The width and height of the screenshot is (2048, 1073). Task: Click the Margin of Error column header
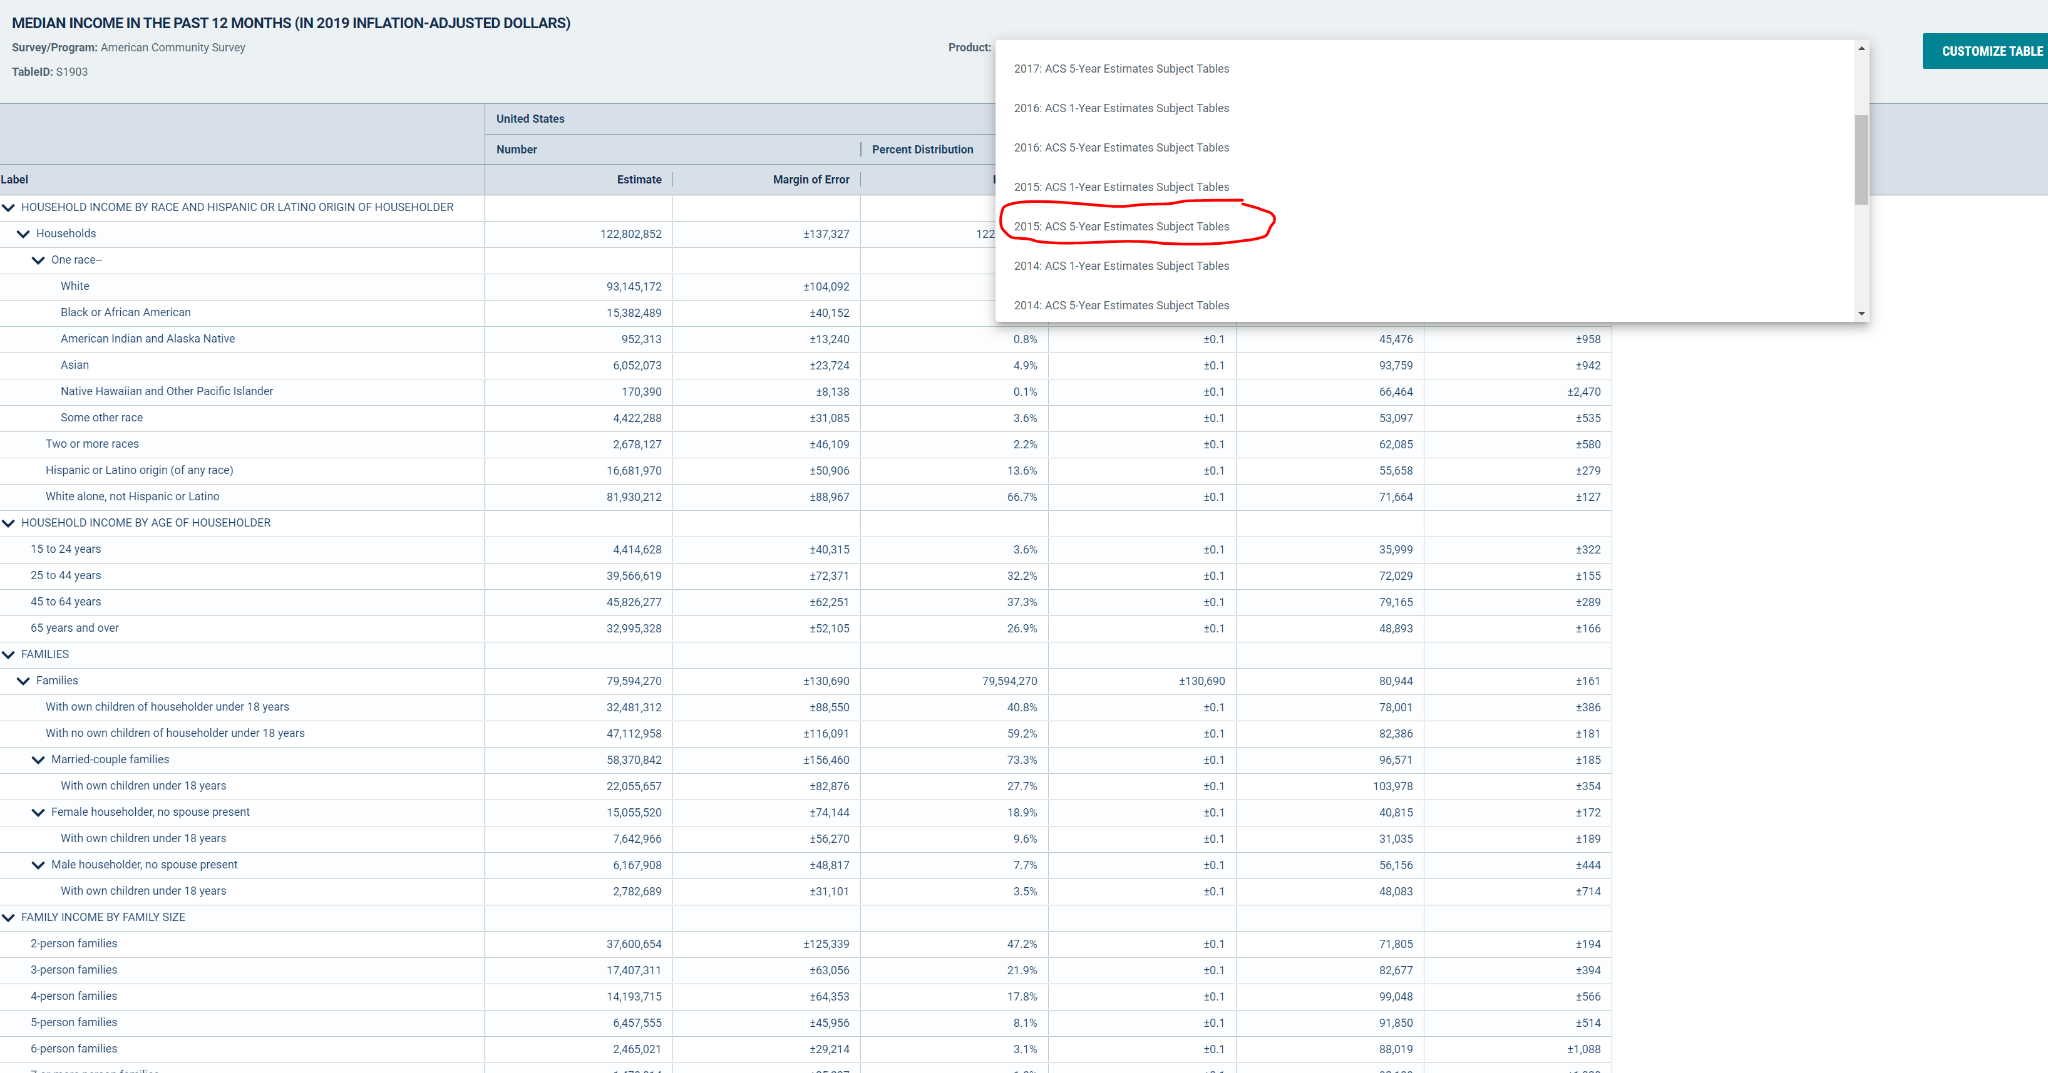click(811, 180)
